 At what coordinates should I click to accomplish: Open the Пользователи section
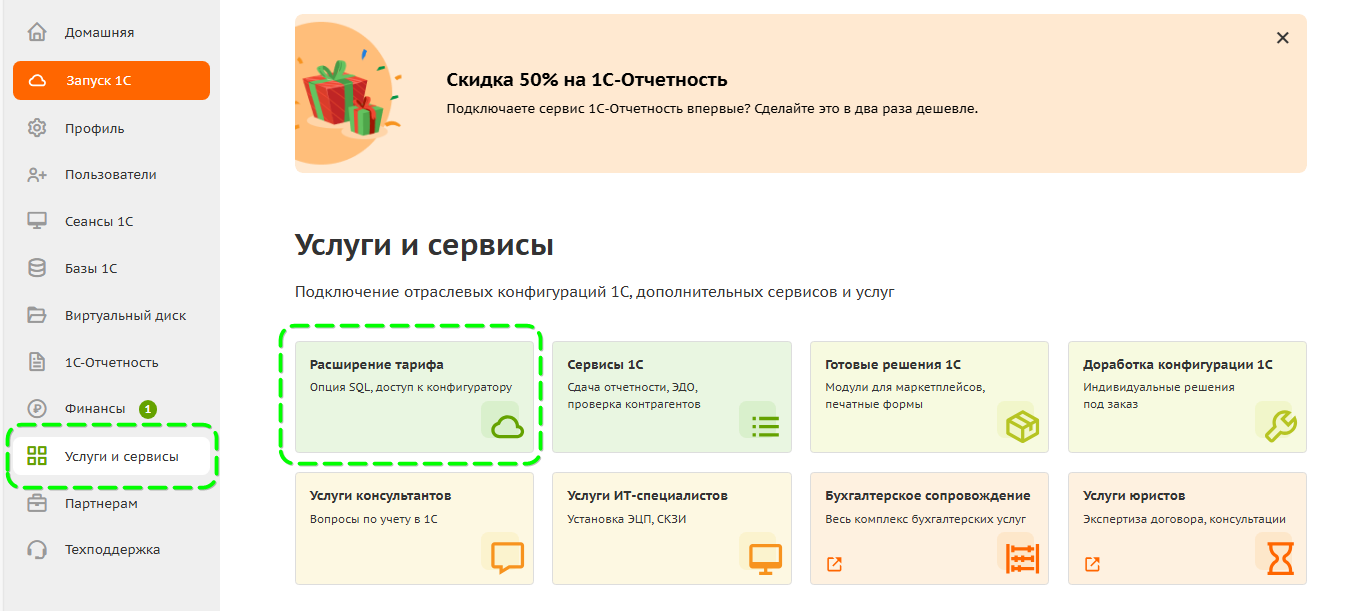[x=111, y=174]
